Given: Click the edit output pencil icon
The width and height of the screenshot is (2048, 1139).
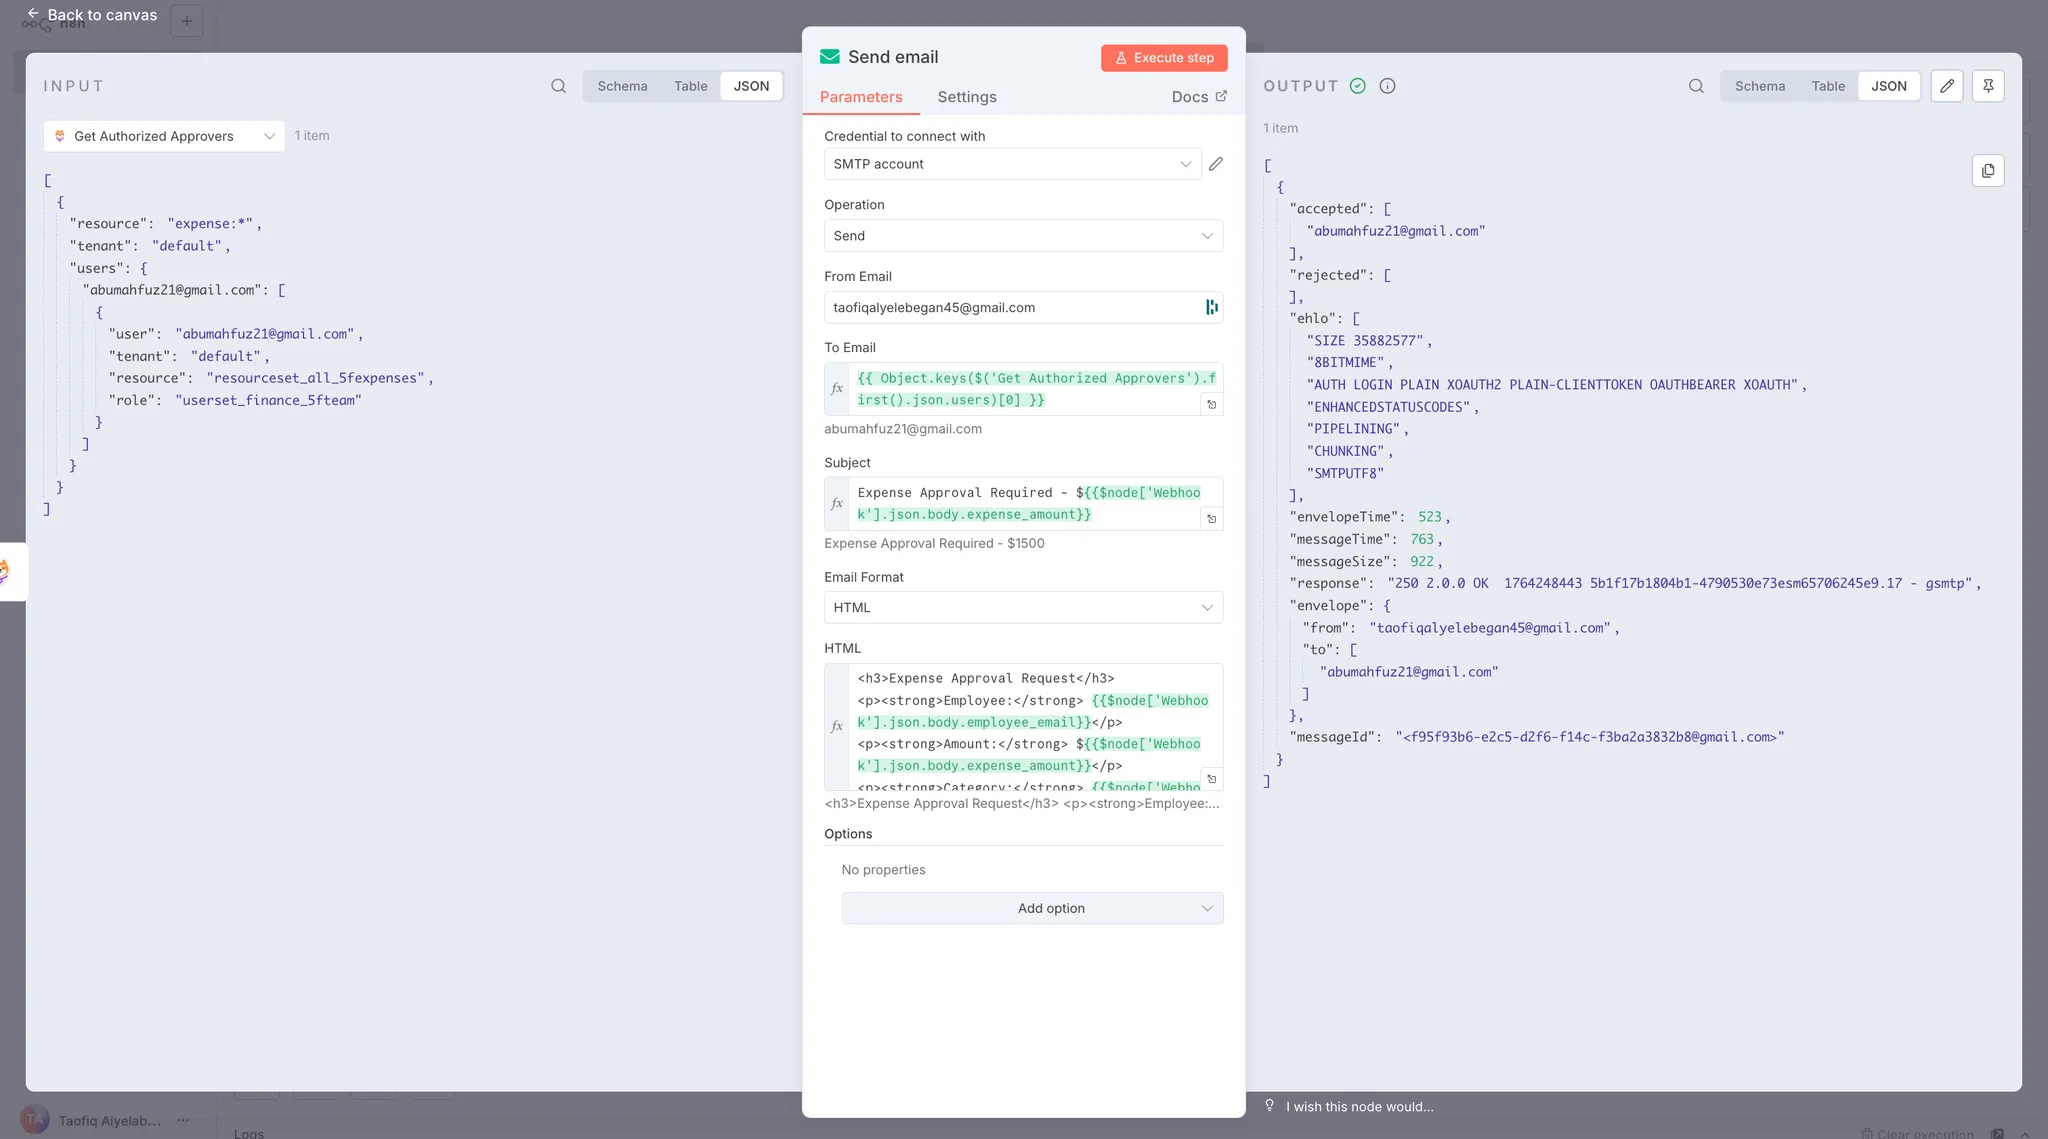Looking at the screenshot, I should pos(1946,86).
